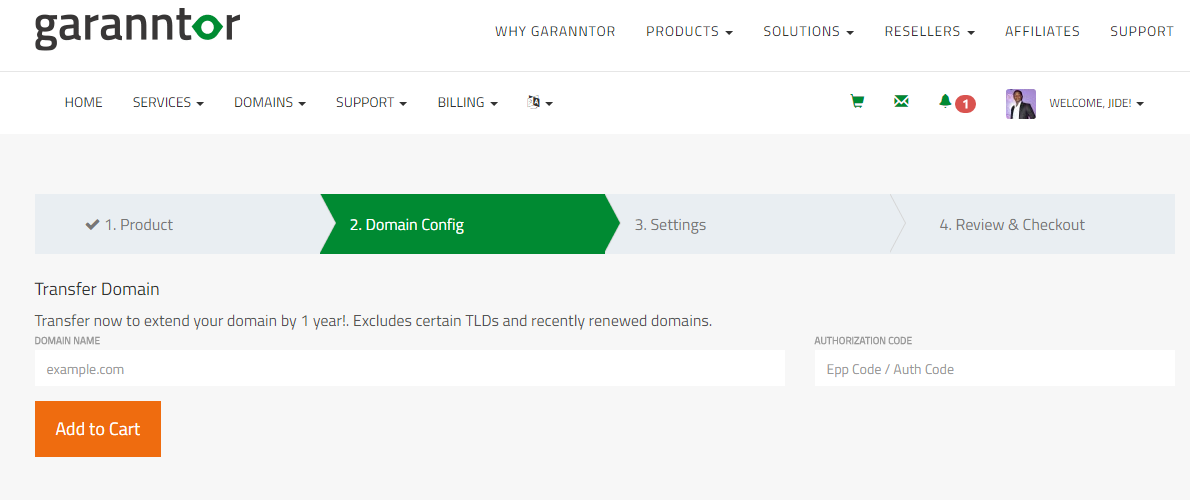Image resolution: width=1190 pixels, height=500 pixels.
Task: Click the user profile avatar picture
Action: tap(1021, 104)
